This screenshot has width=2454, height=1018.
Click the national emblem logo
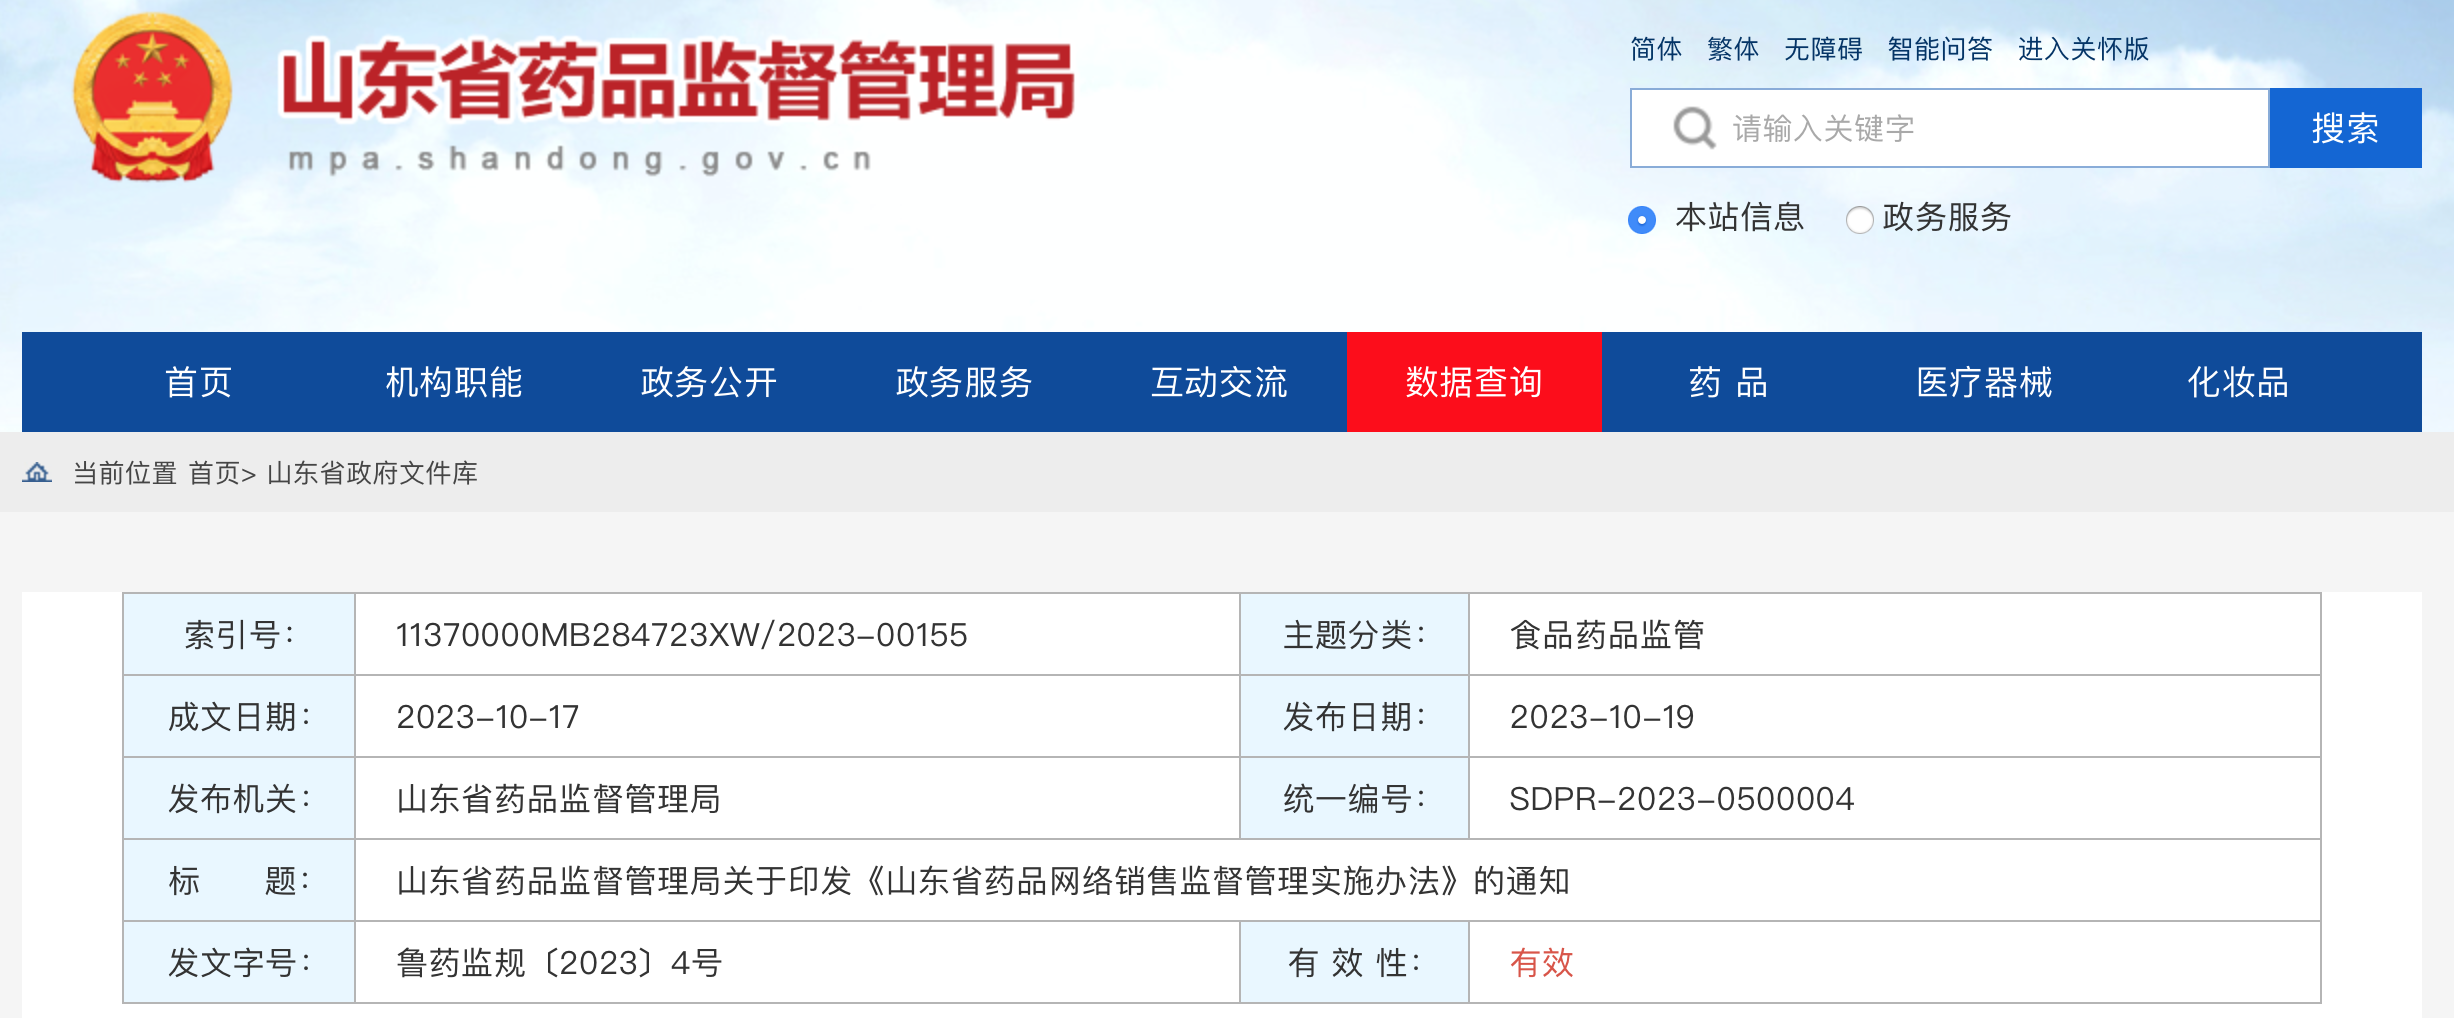pos(152,98)
